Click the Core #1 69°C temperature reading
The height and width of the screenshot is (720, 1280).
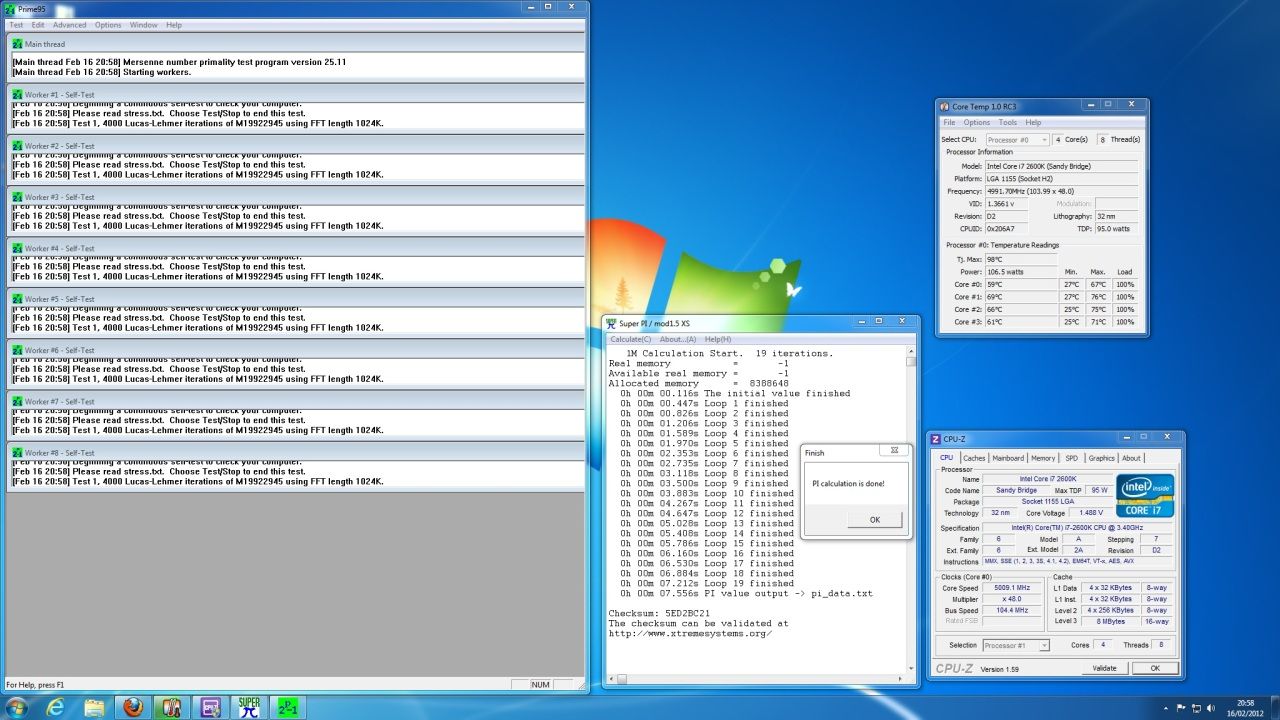pos(1006,297)
